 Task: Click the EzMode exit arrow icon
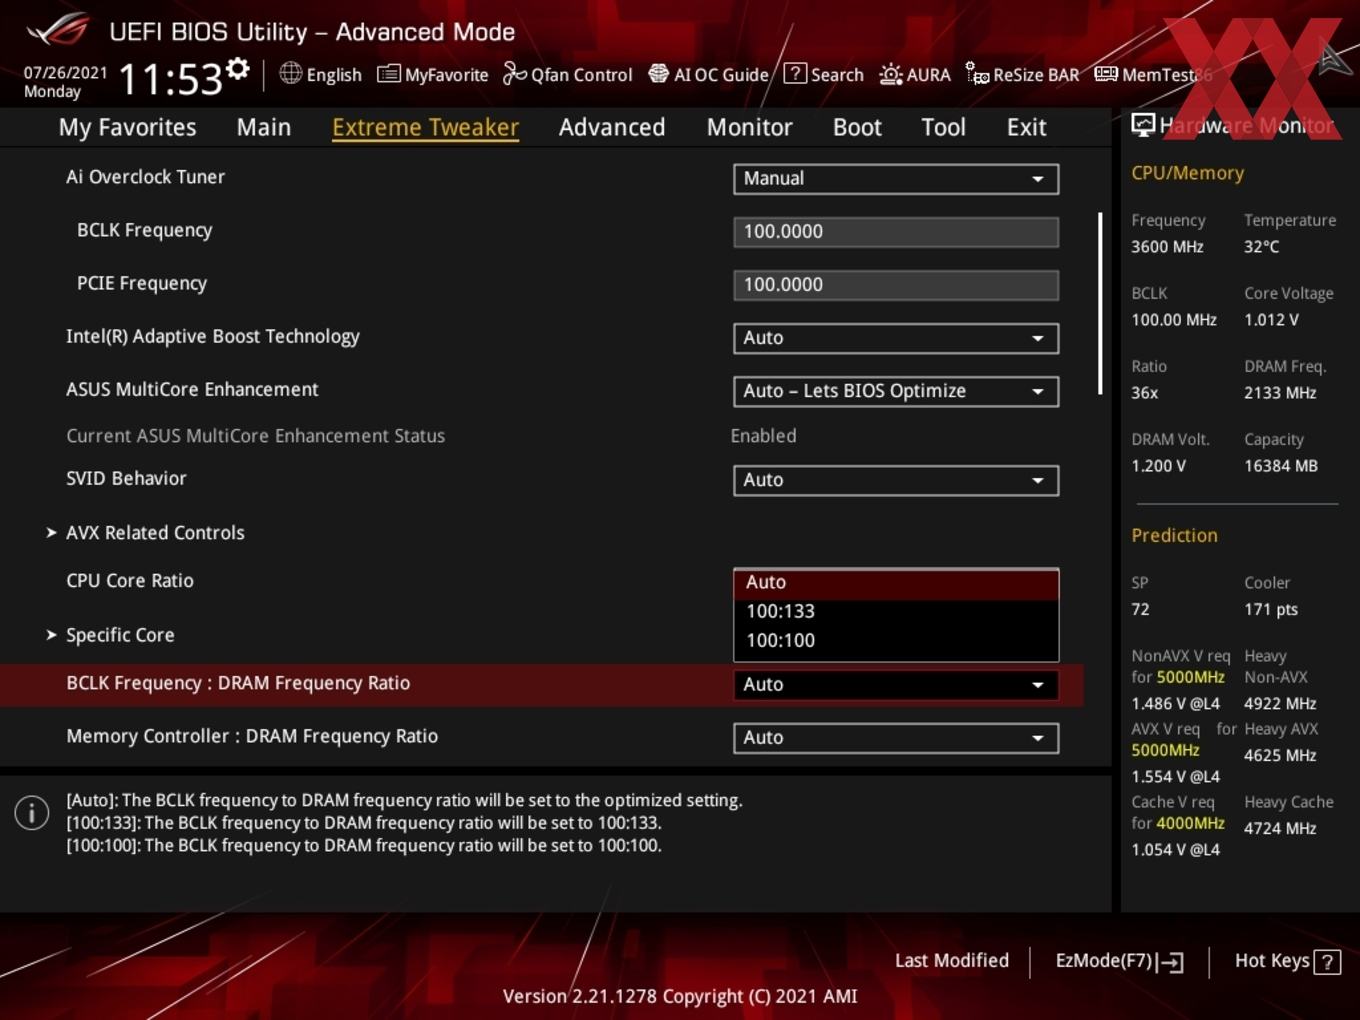pyautogui.click(x=1170, y=962)
